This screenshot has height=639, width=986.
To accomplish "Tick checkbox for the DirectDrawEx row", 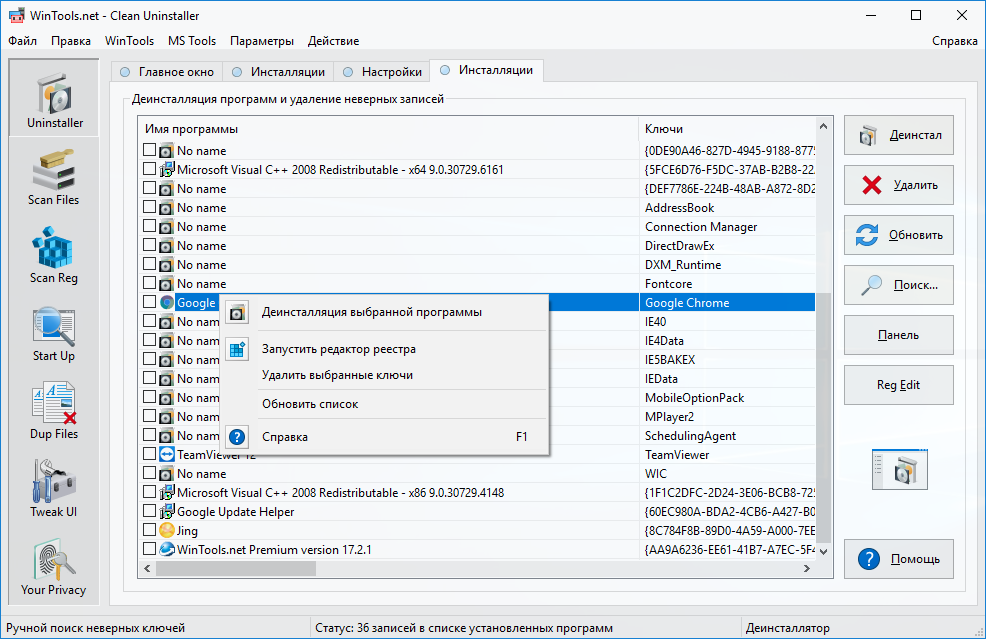I will tap(149, 245).
